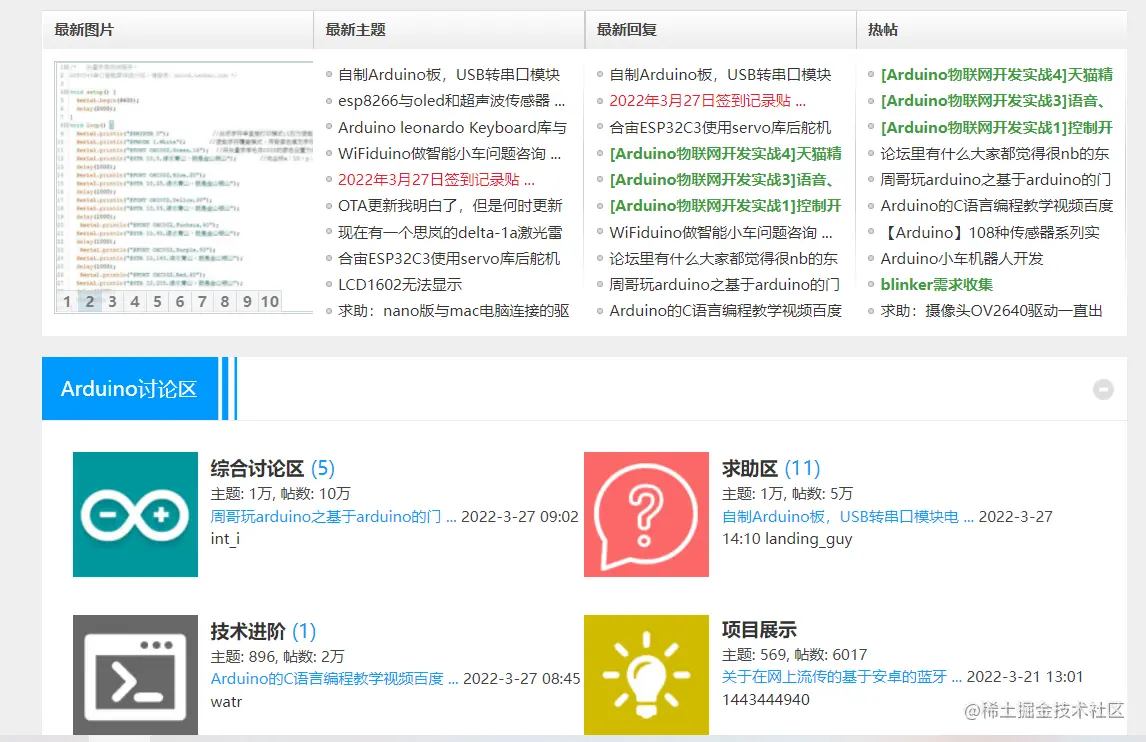
Task: Show slide 3 in image carousel
Action: (113, 301)
